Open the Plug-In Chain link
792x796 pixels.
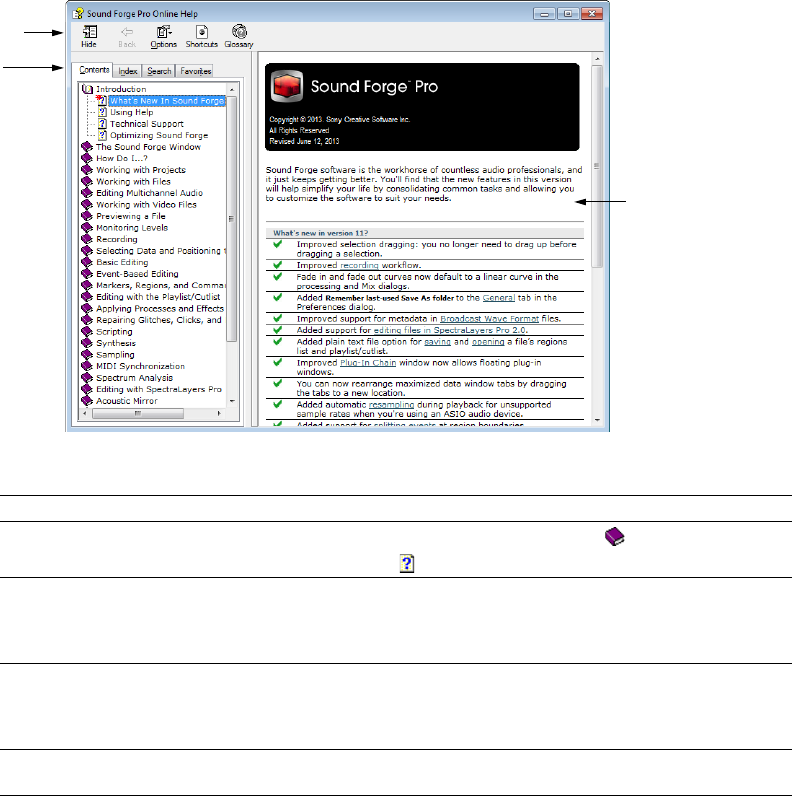coord(368,362)
